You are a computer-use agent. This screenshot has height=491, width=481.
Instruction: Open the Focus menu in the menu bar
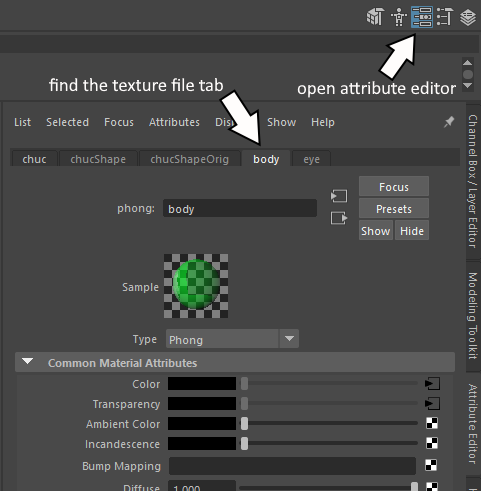tap(119, 122)
